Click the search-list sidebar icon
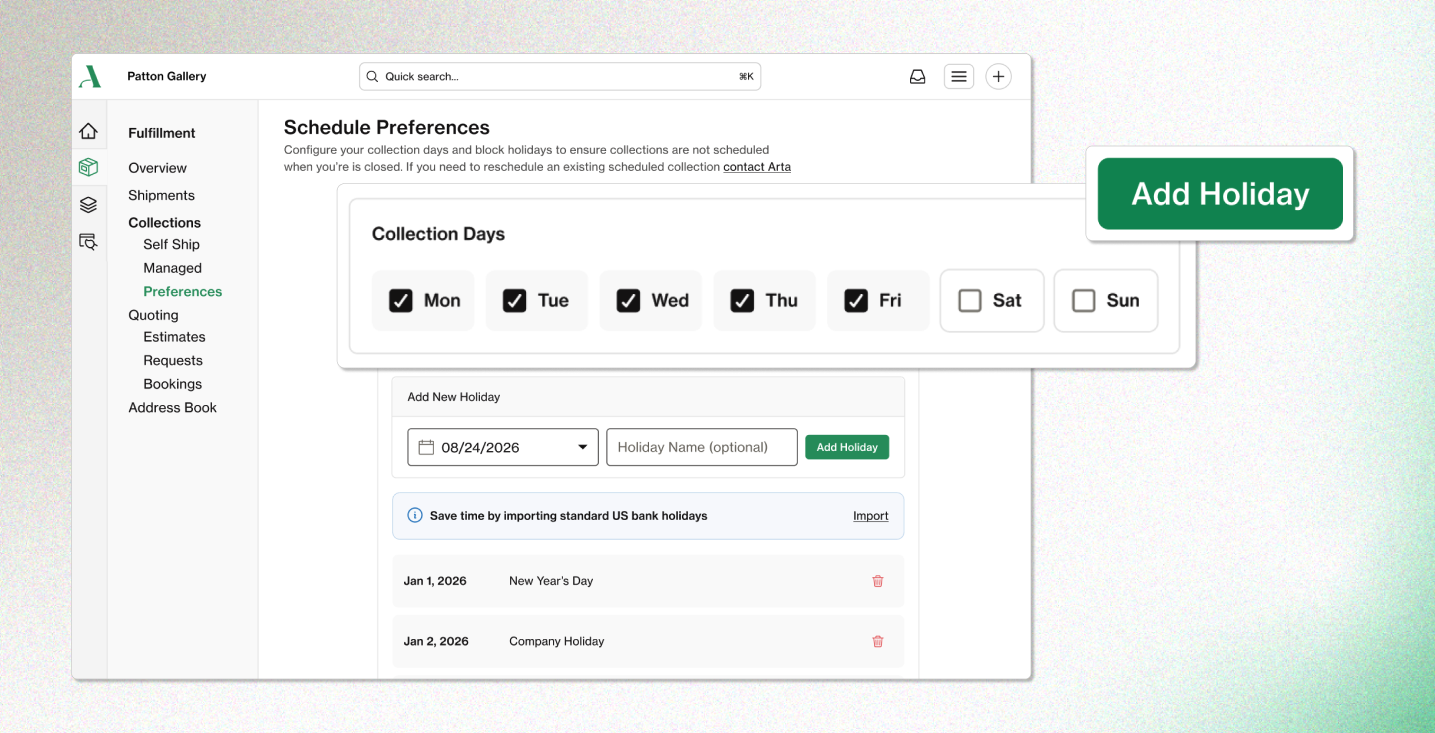Screen dimensions: 1435x733 (x=89, y=241)
